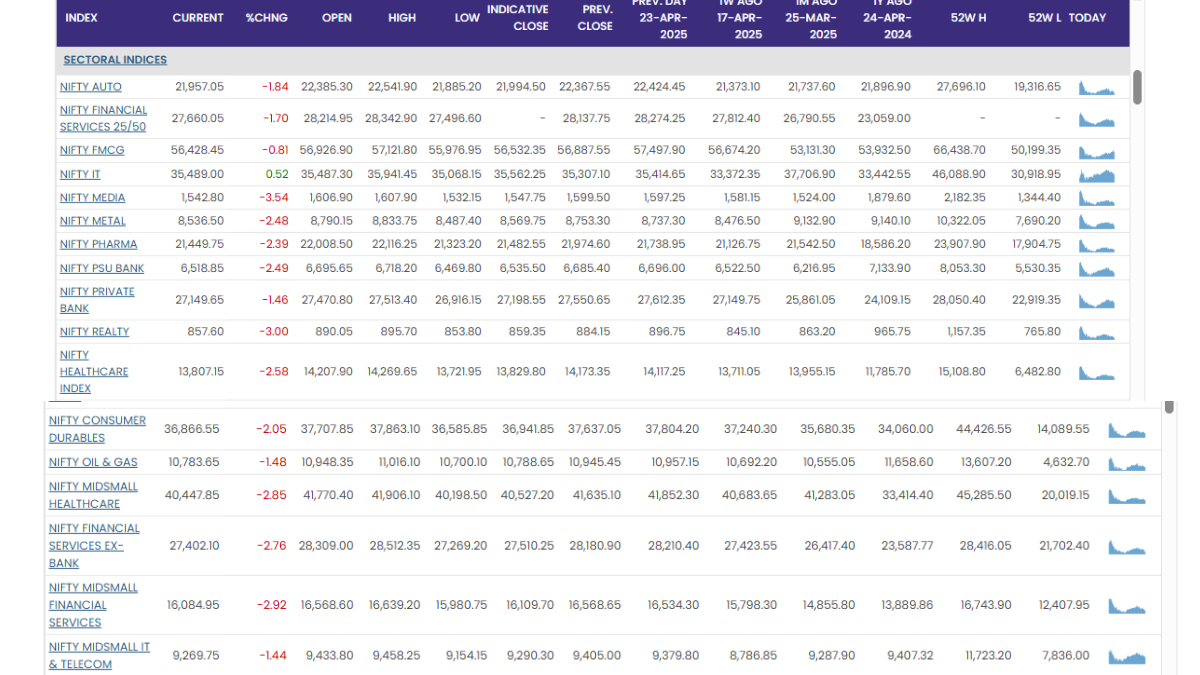Open today's sparkline for NIFTY FINANCIAL SERVICES 25/50
Screen dimensions: 1200x675
tap(1097, 118)
